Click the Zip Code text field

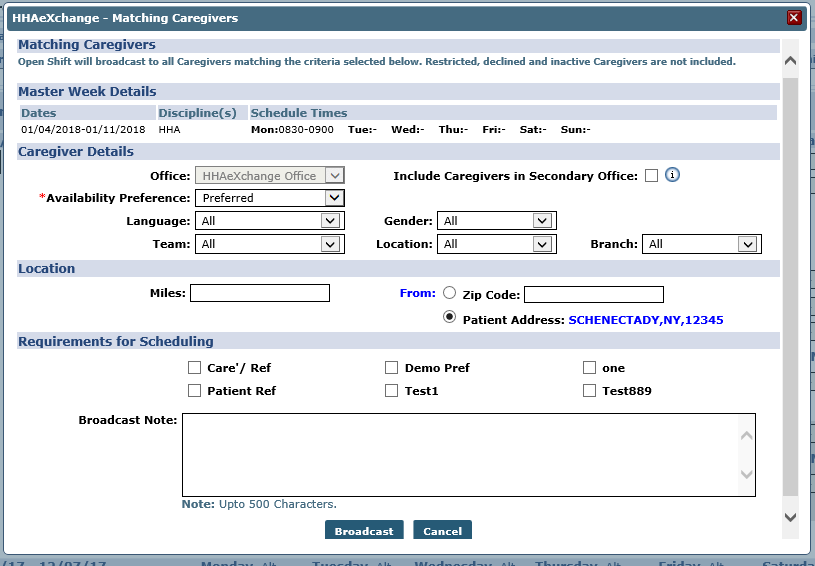tap(593, 294)
